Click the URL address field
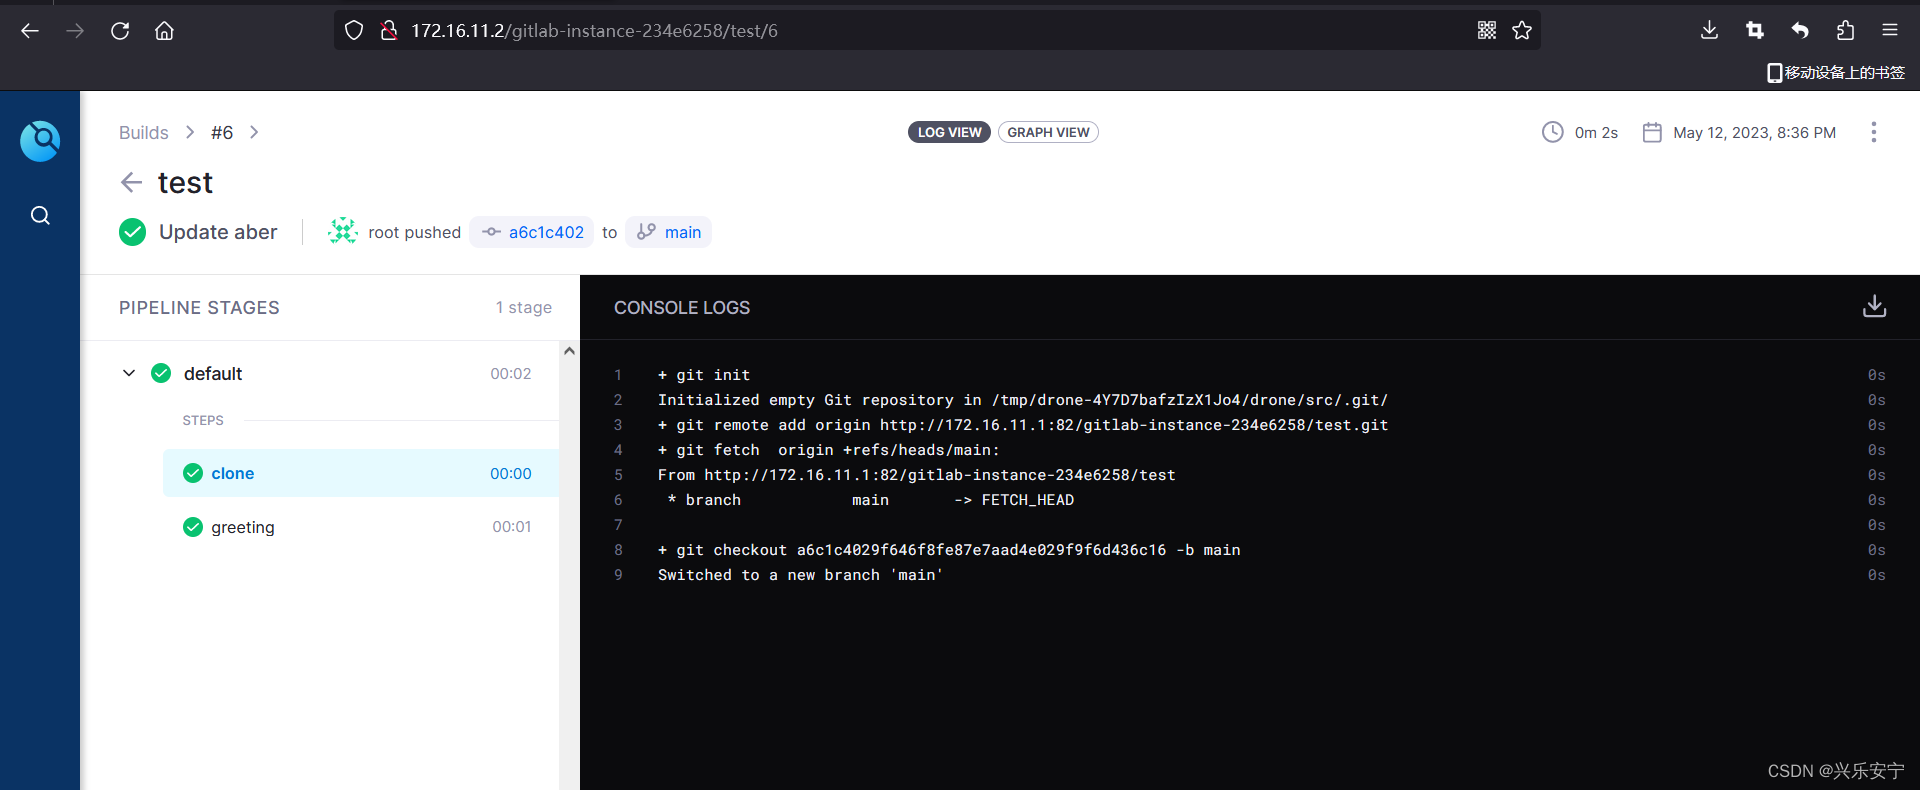Viewport: 1920px width, 790px height. click(936, 31)
